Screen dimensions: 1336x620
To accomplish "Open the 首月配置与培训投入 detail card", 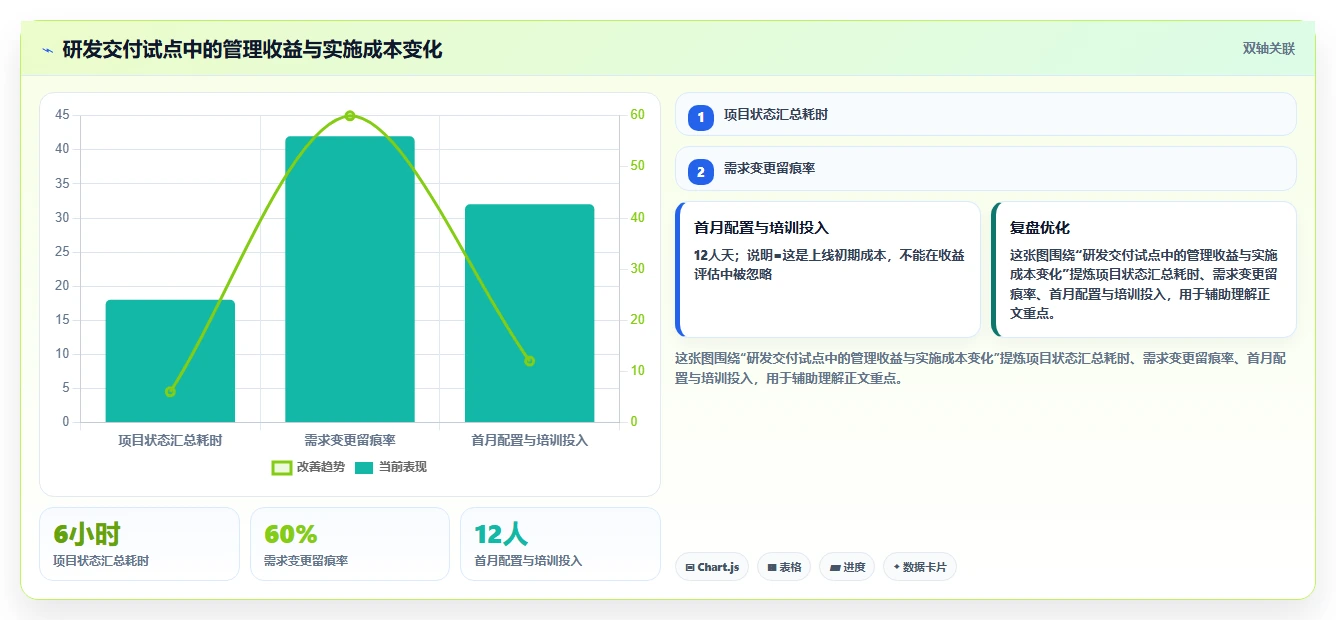I will [x=828, y=270].
